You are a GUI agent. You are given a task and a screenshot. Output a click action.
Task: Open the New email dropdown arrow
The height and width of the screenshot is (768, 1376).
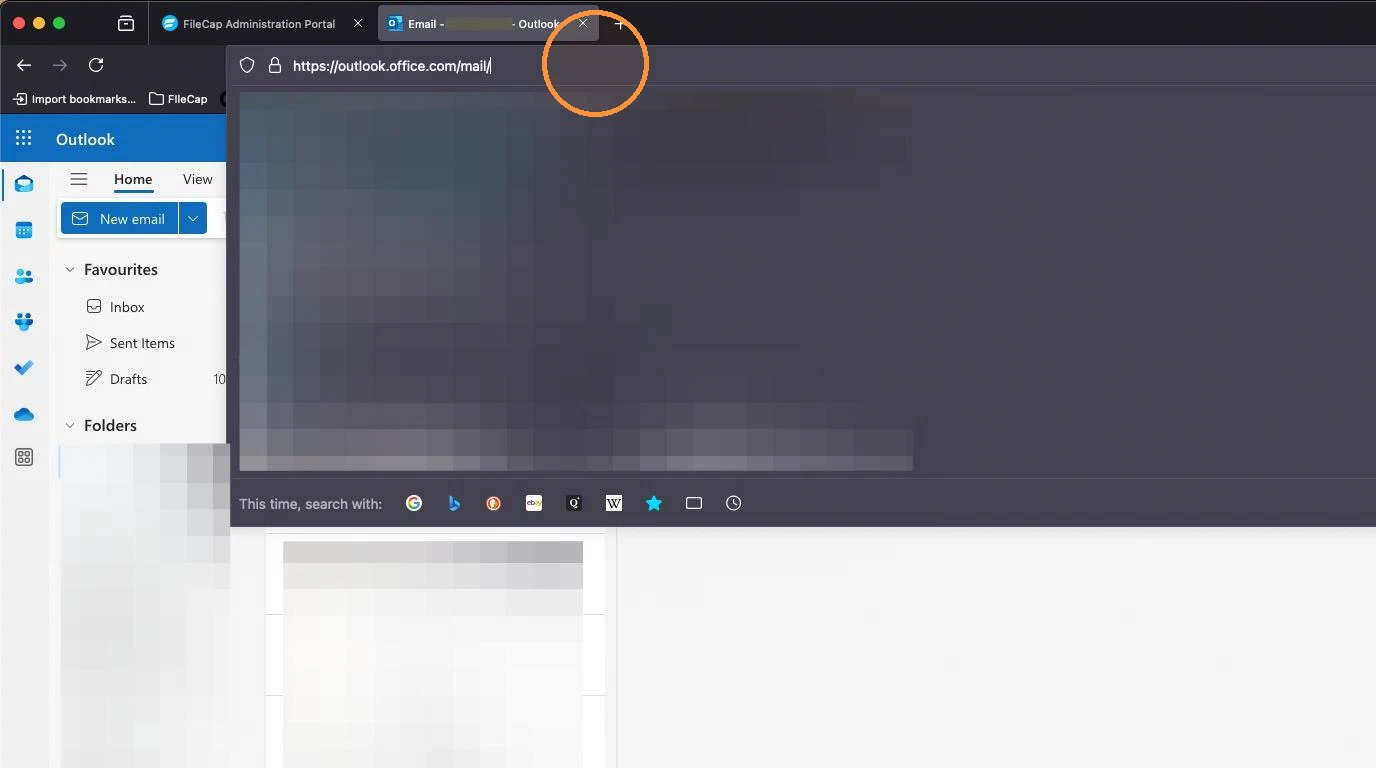(193, 218)
